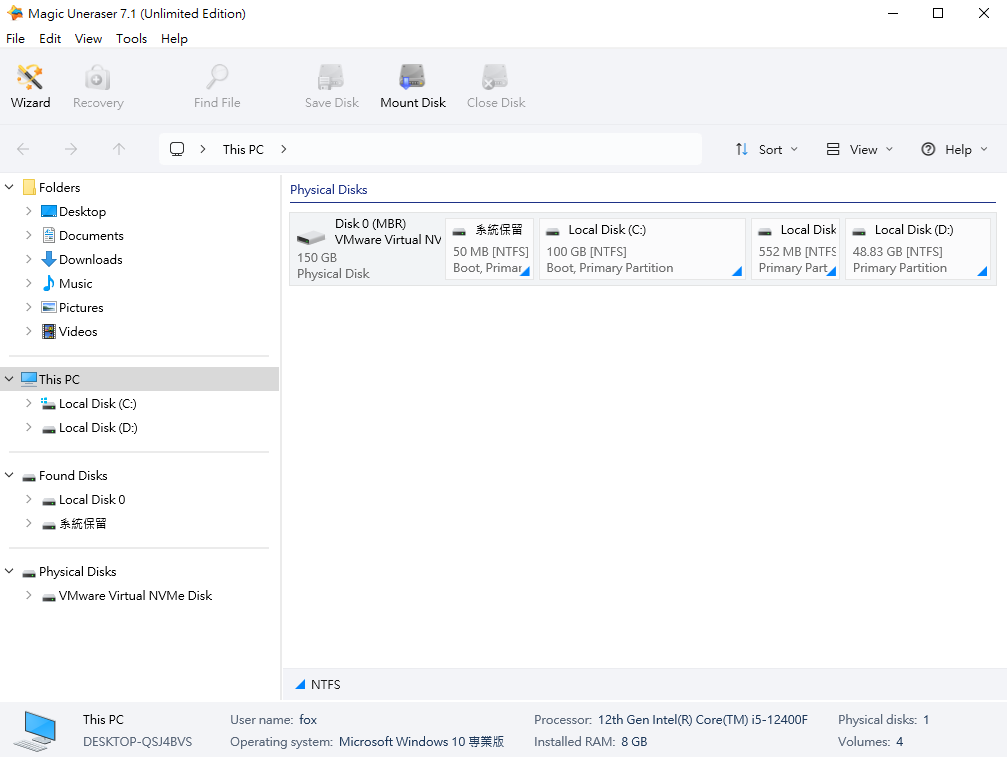Collapse the This PC tree section

tap(9, 379)
